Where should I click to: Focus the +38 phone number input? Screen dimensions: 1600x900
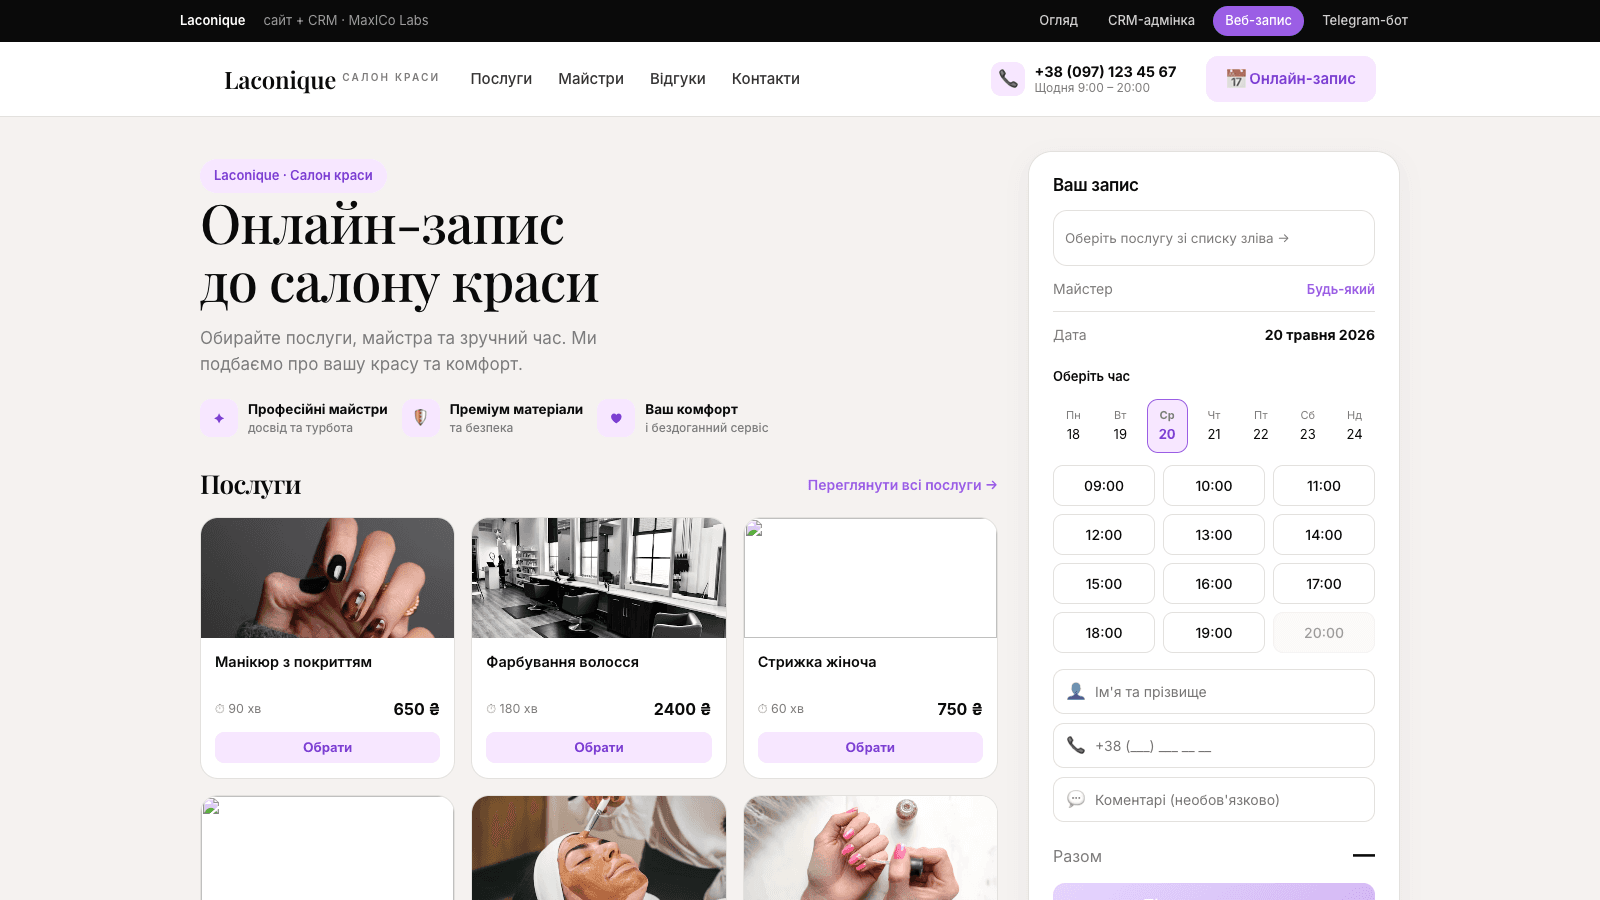coord(1214,746)
